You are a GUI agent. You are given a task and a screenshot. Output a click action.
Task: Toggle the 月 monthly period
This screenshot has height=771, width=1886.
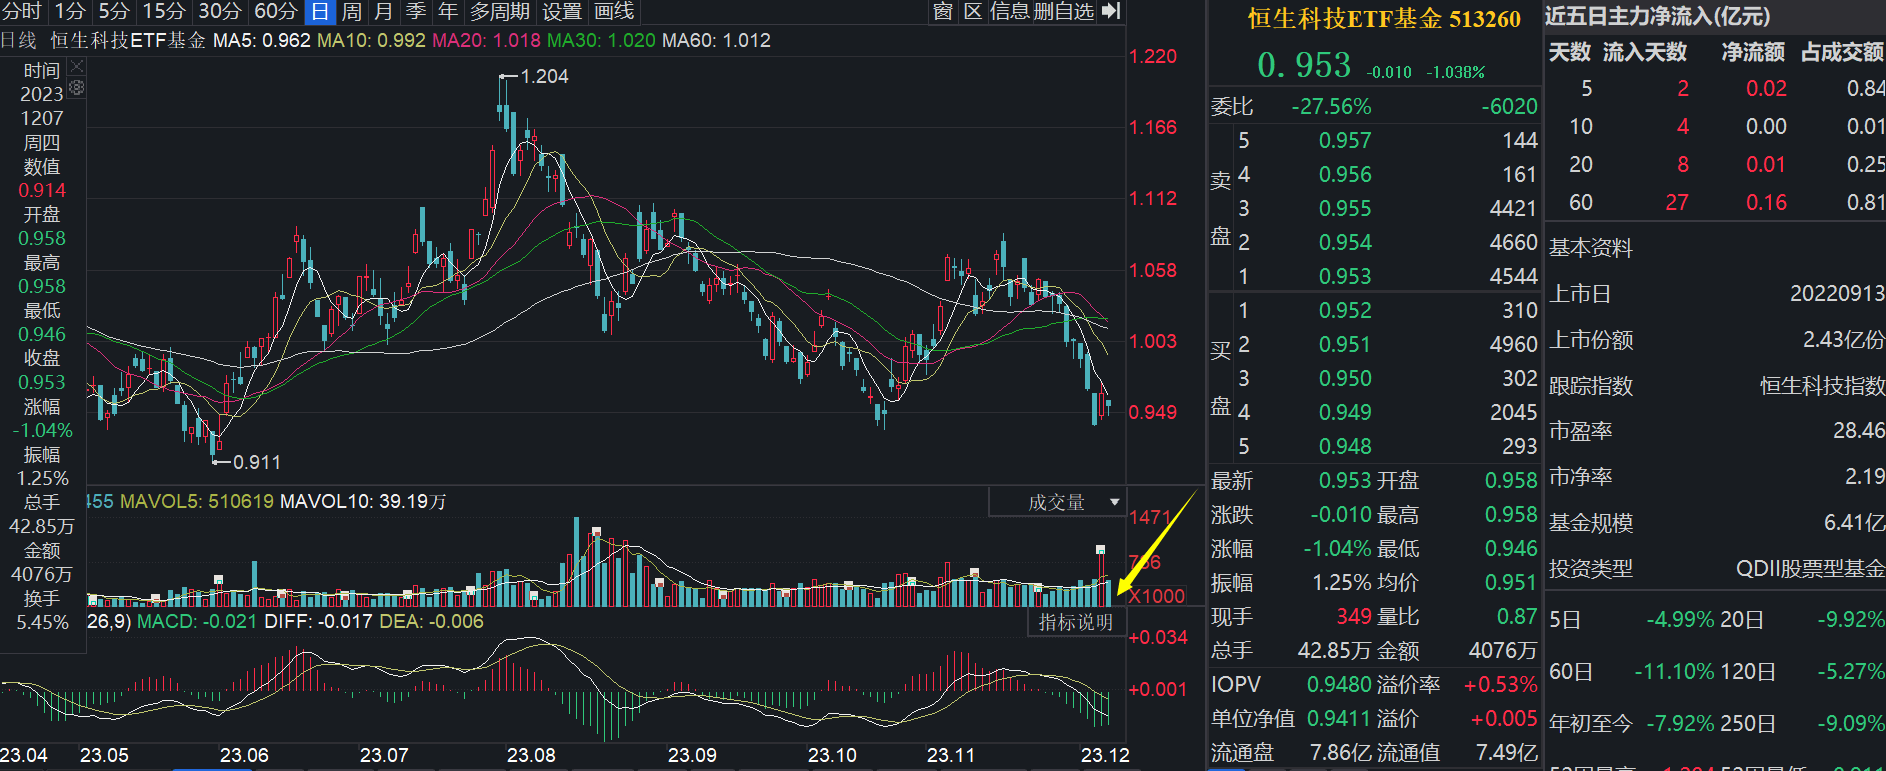click(383, 11)
